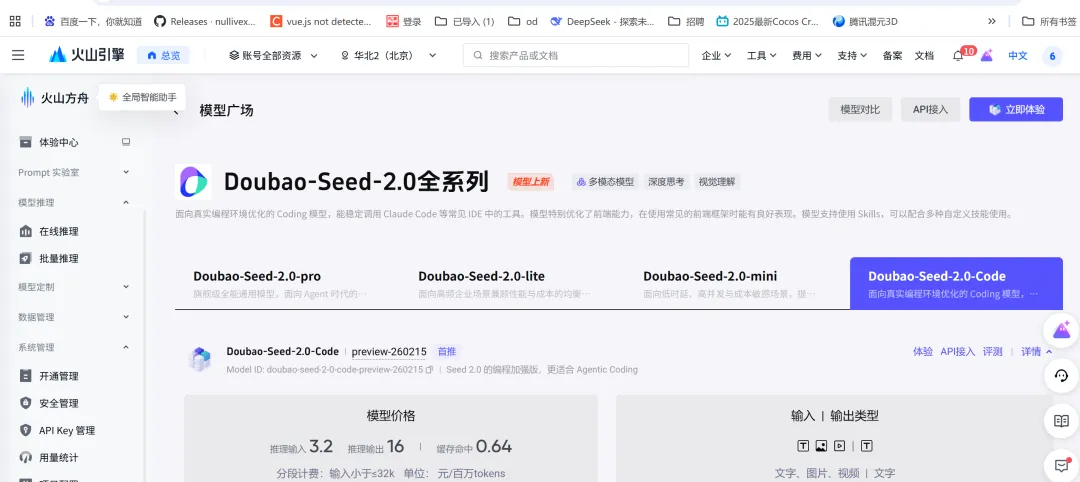The height and width of the screenshot is (482, 1080).
Task: Open the 支持 dropdown menu
Action: tap(852, 56)
